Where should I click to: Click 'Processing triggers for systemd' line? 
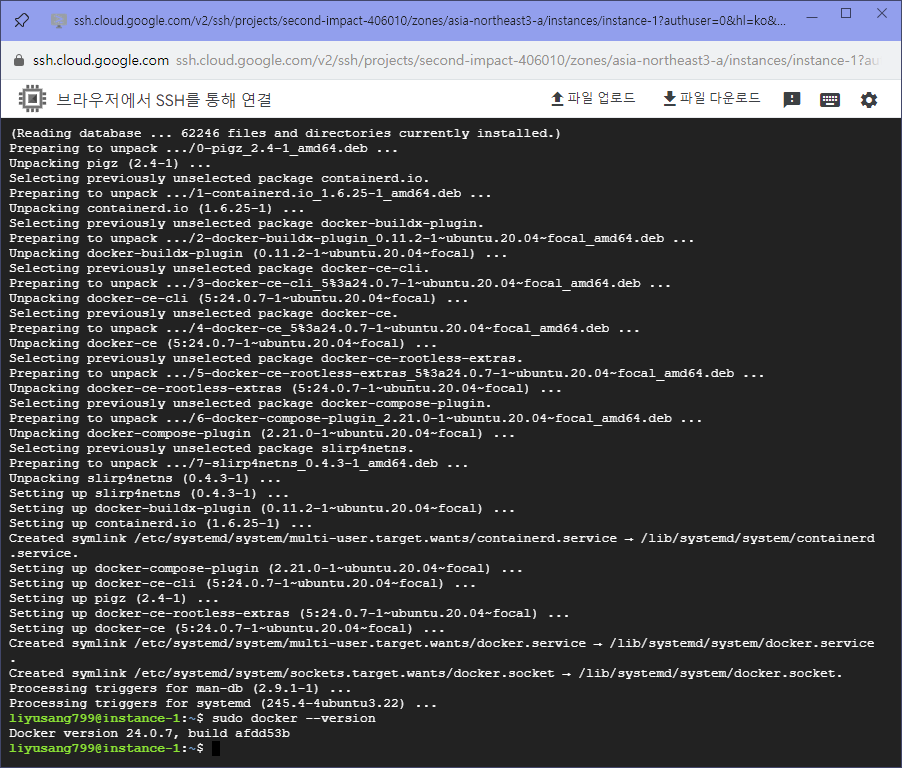tap(223, 704)
